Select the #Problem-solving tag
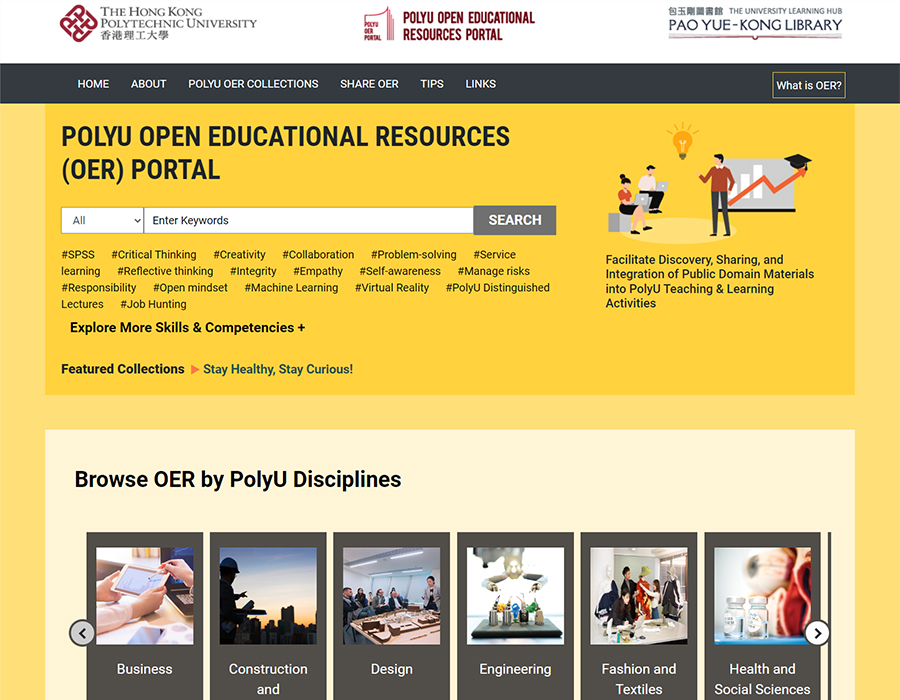Viewport: 900px width, 700px height. 414,255
